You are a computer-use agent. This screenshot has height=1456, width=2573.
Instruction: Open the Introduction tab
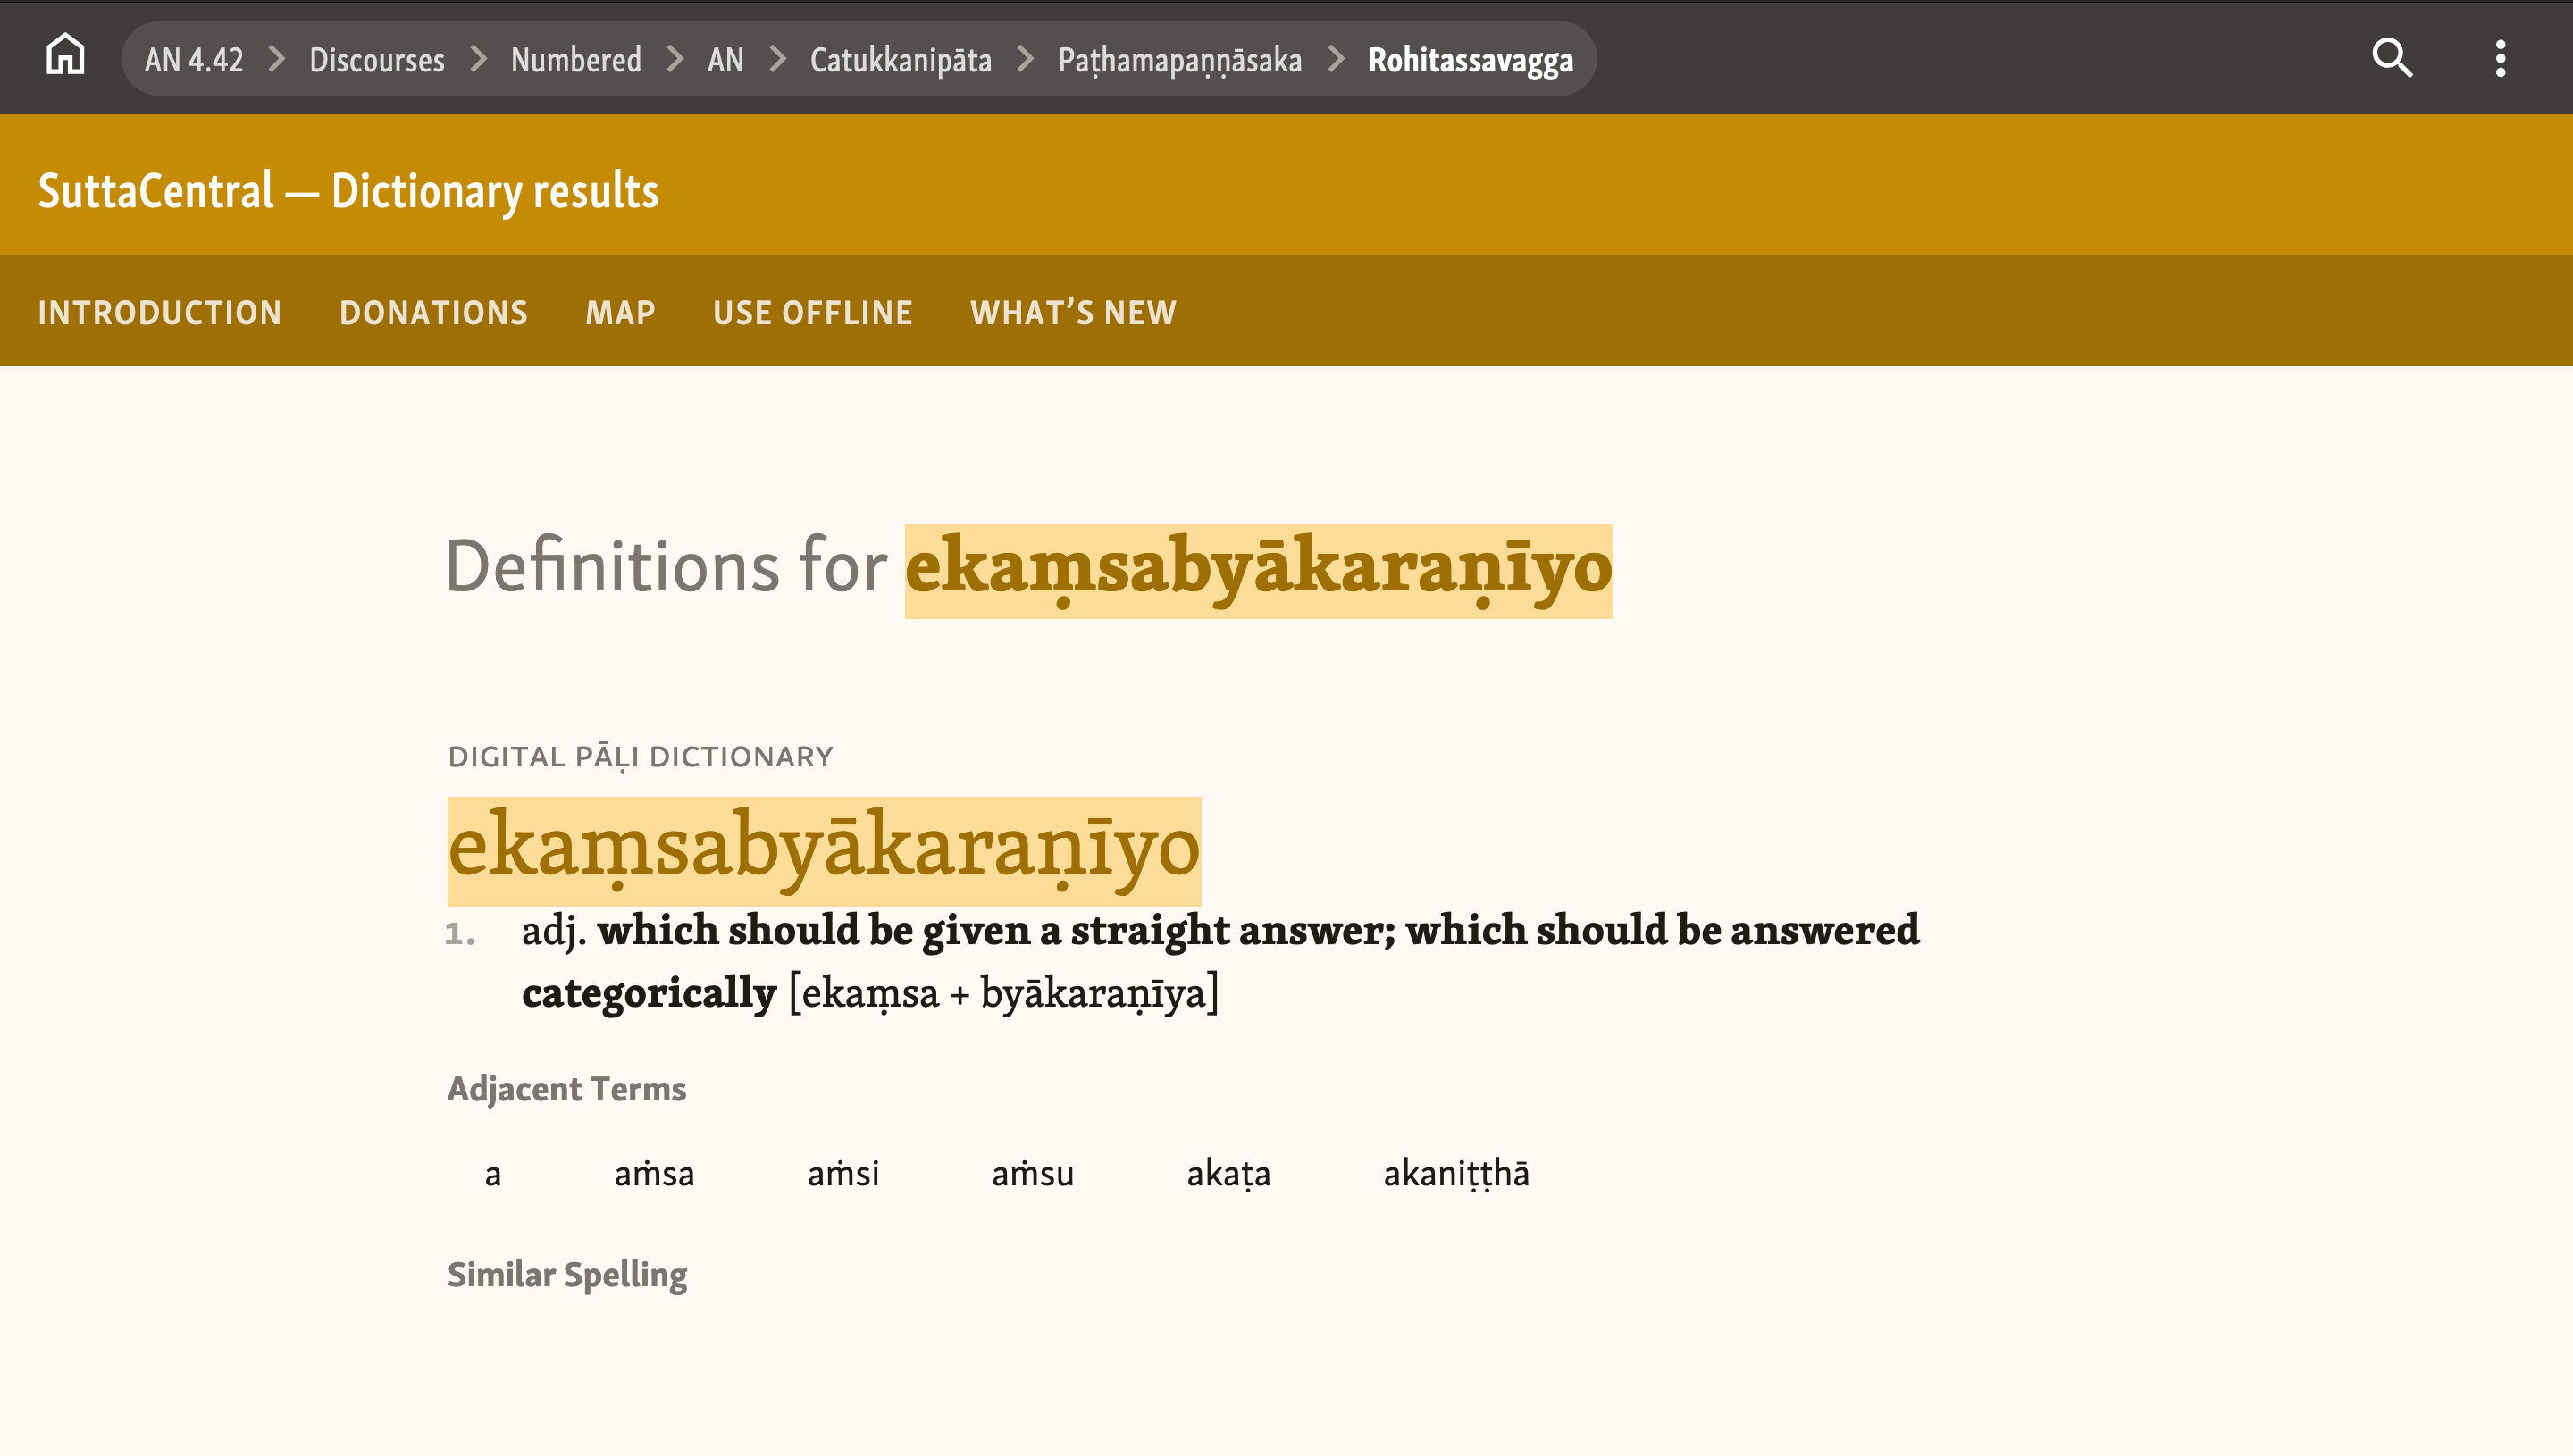click(x=160, y=313)
